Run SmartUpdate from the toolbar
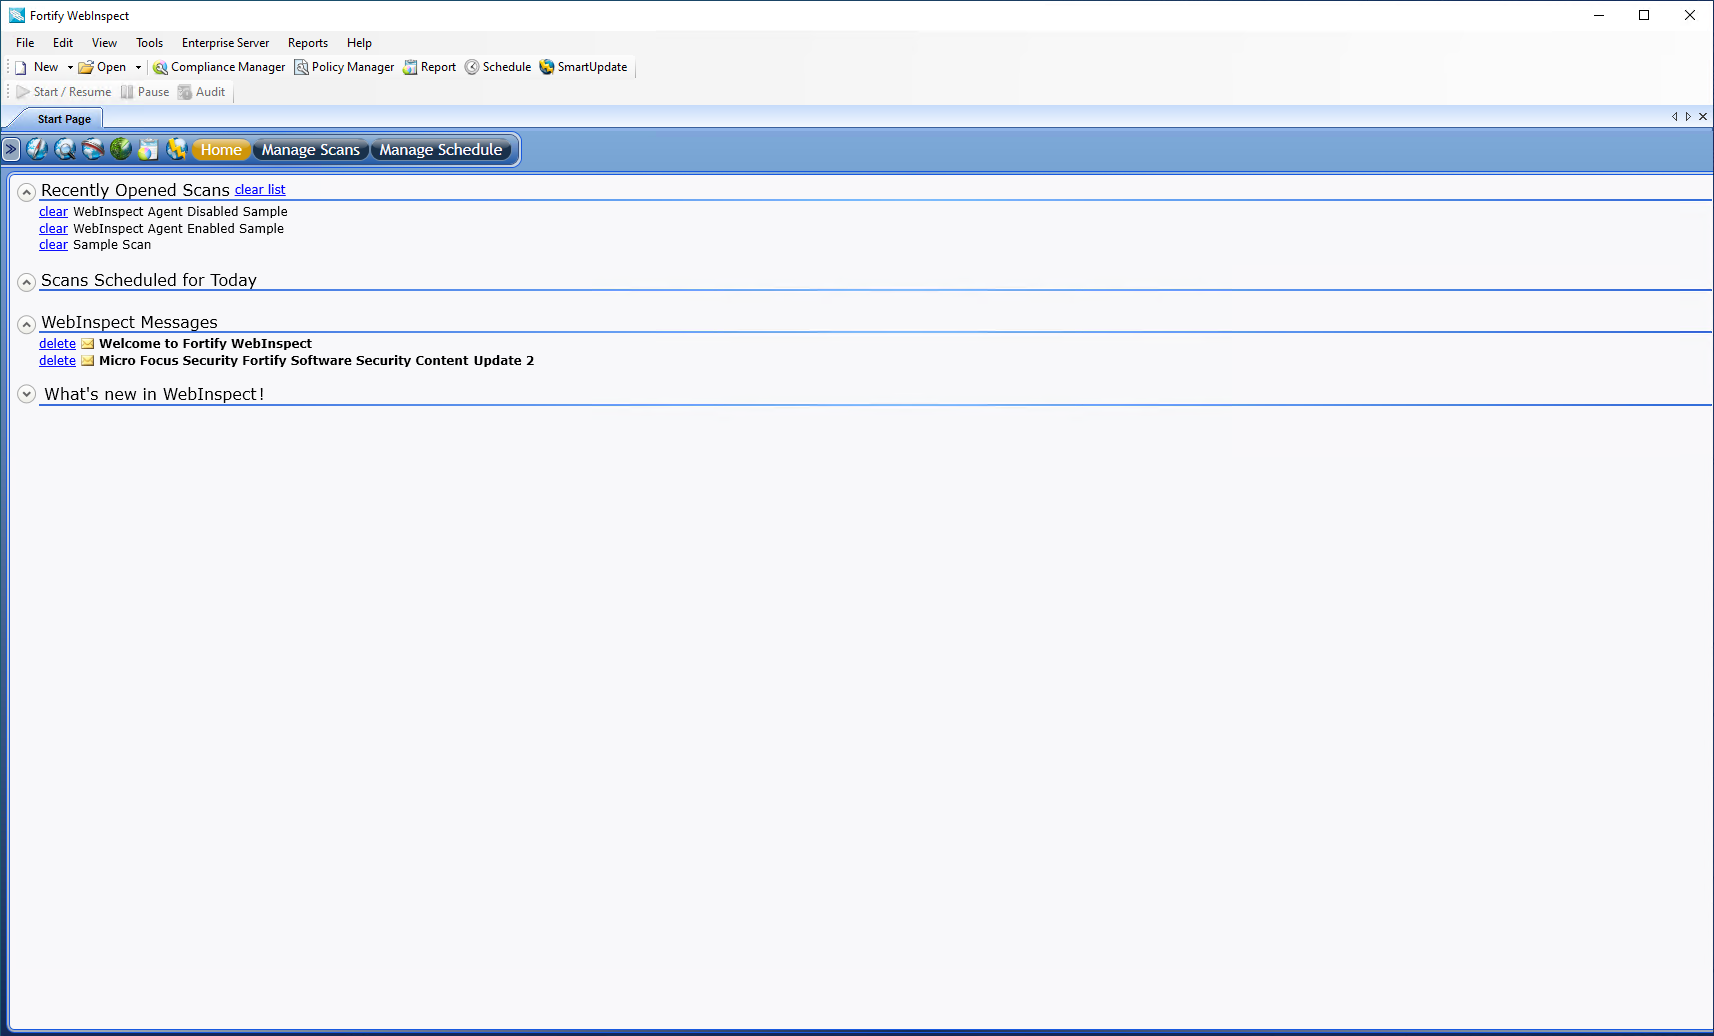Image resolution: width=1714 pixels, height=1036 pixels. [584, 67]
